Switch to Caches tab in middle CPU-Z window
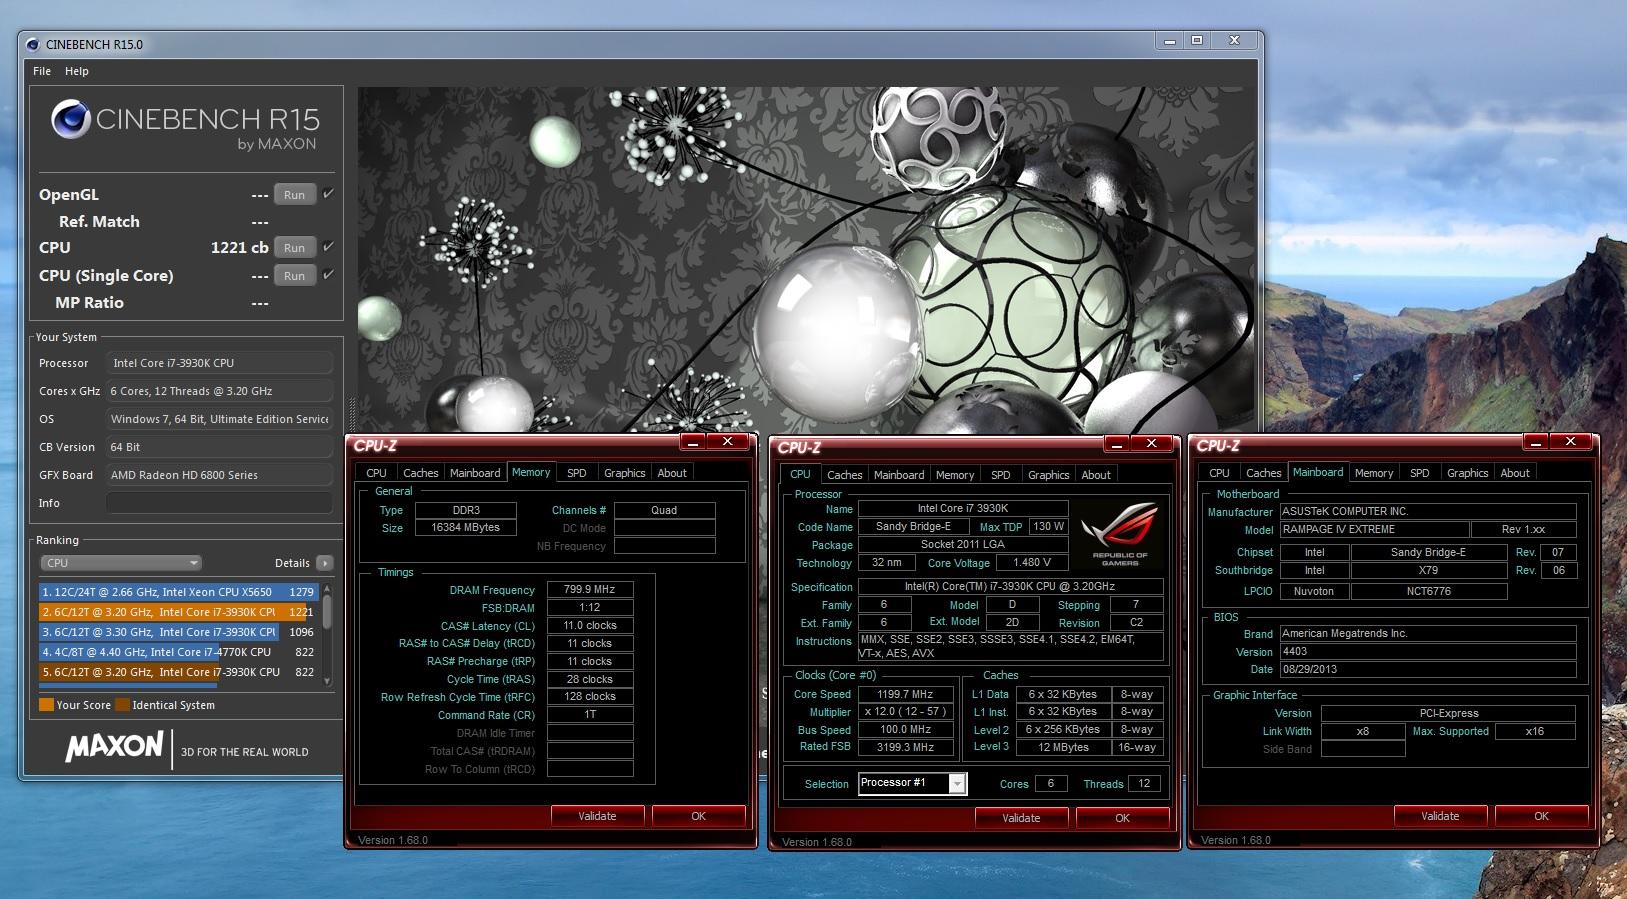 coord(845,475)
